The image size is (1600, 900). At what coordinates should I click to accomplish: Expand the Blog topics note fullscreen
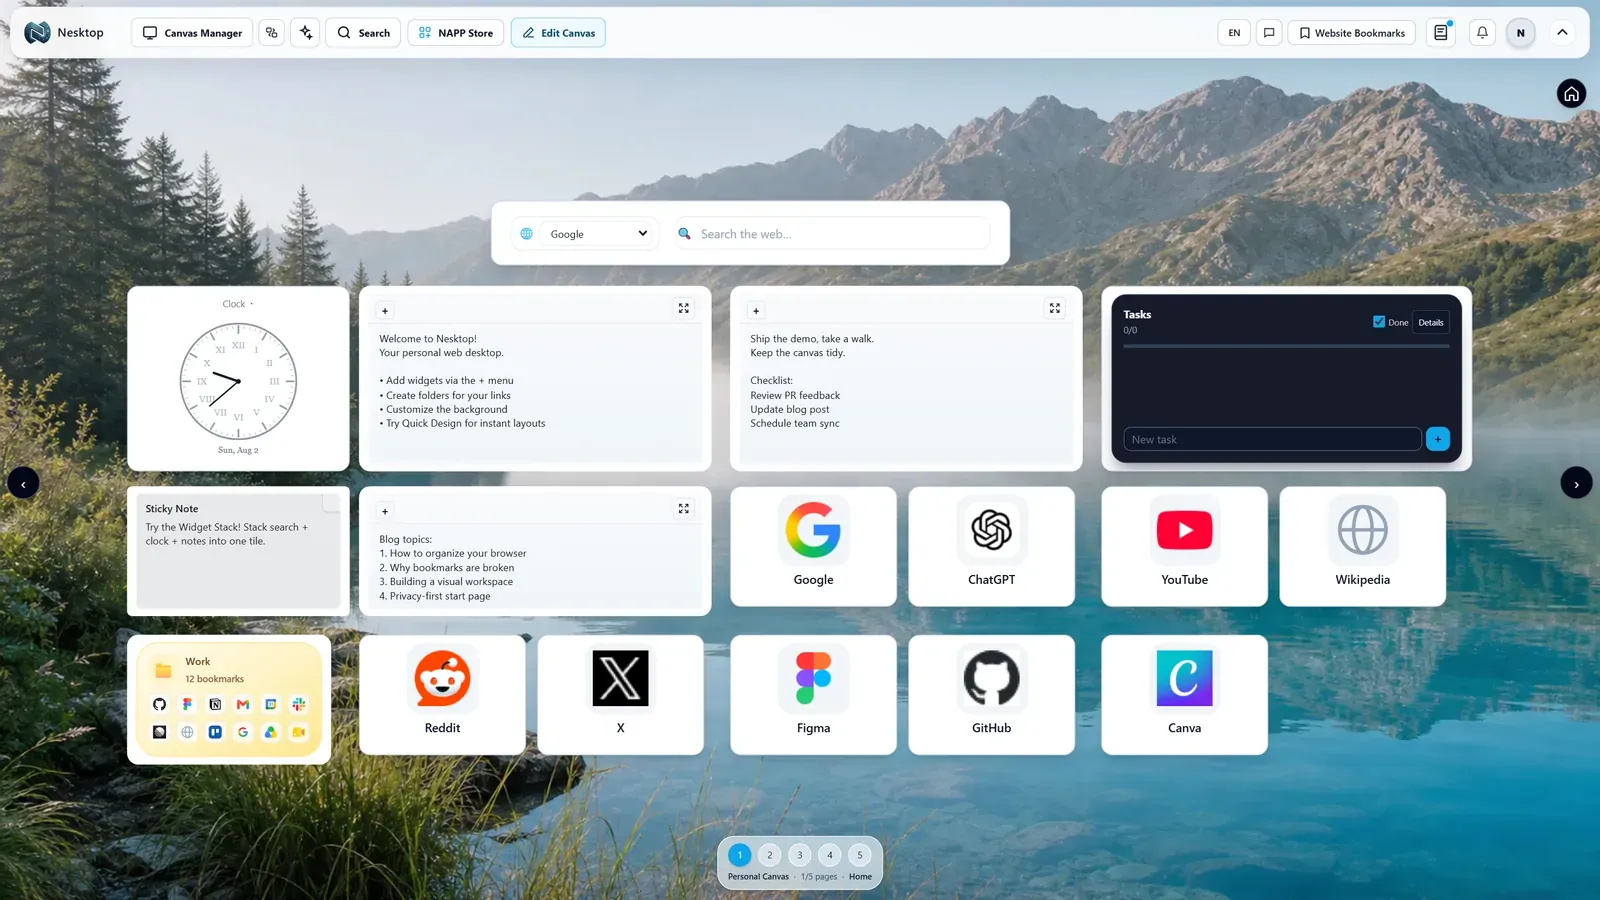tap(684, 509)
